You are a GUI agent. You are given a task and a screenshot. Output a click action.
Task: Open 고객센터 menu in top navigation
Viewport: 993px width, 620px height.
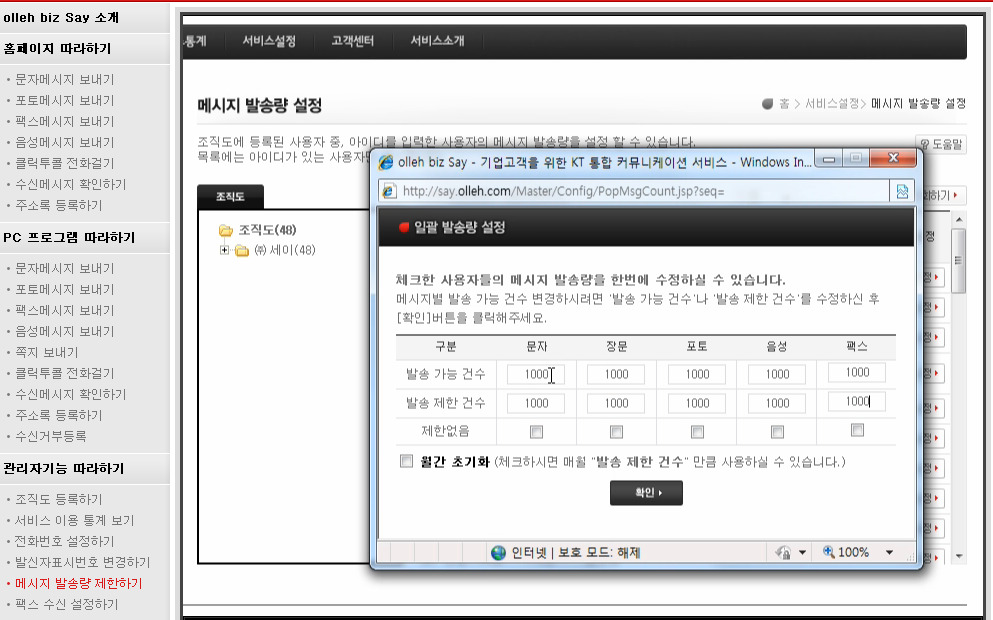pyautogui.click(x=353, y=41)
